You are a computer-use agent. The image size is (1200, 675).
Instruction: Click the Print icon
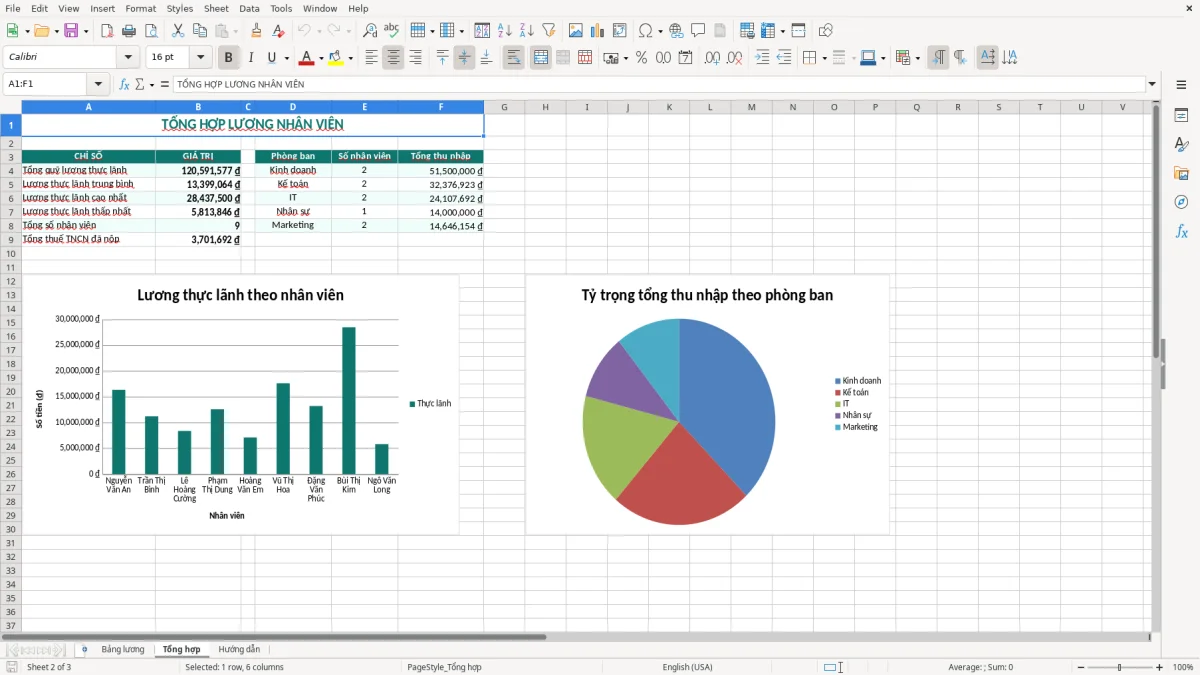tap(128, 31)
